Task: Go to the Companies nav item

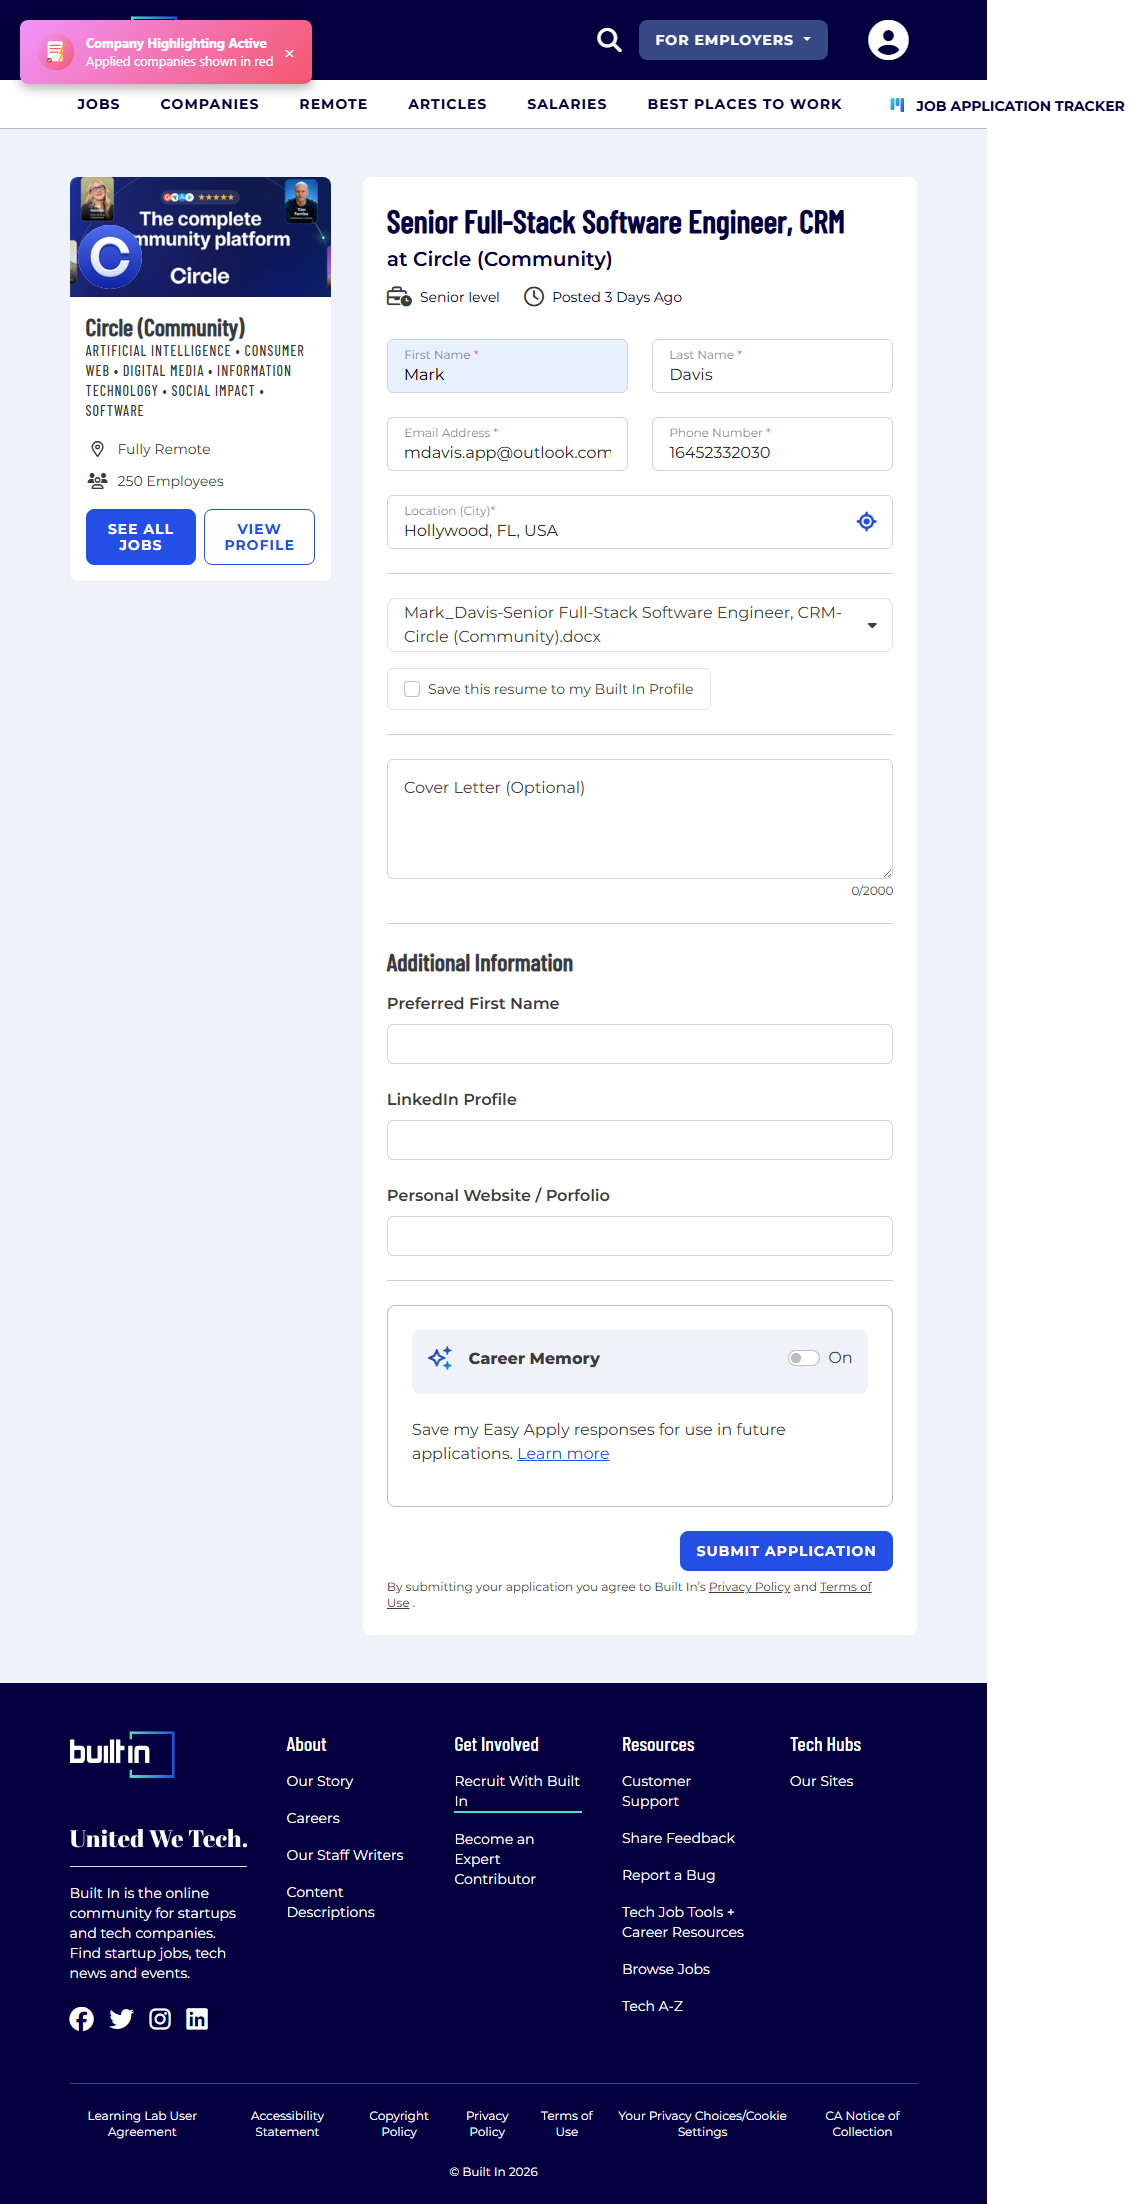Action: coord(209,104)
